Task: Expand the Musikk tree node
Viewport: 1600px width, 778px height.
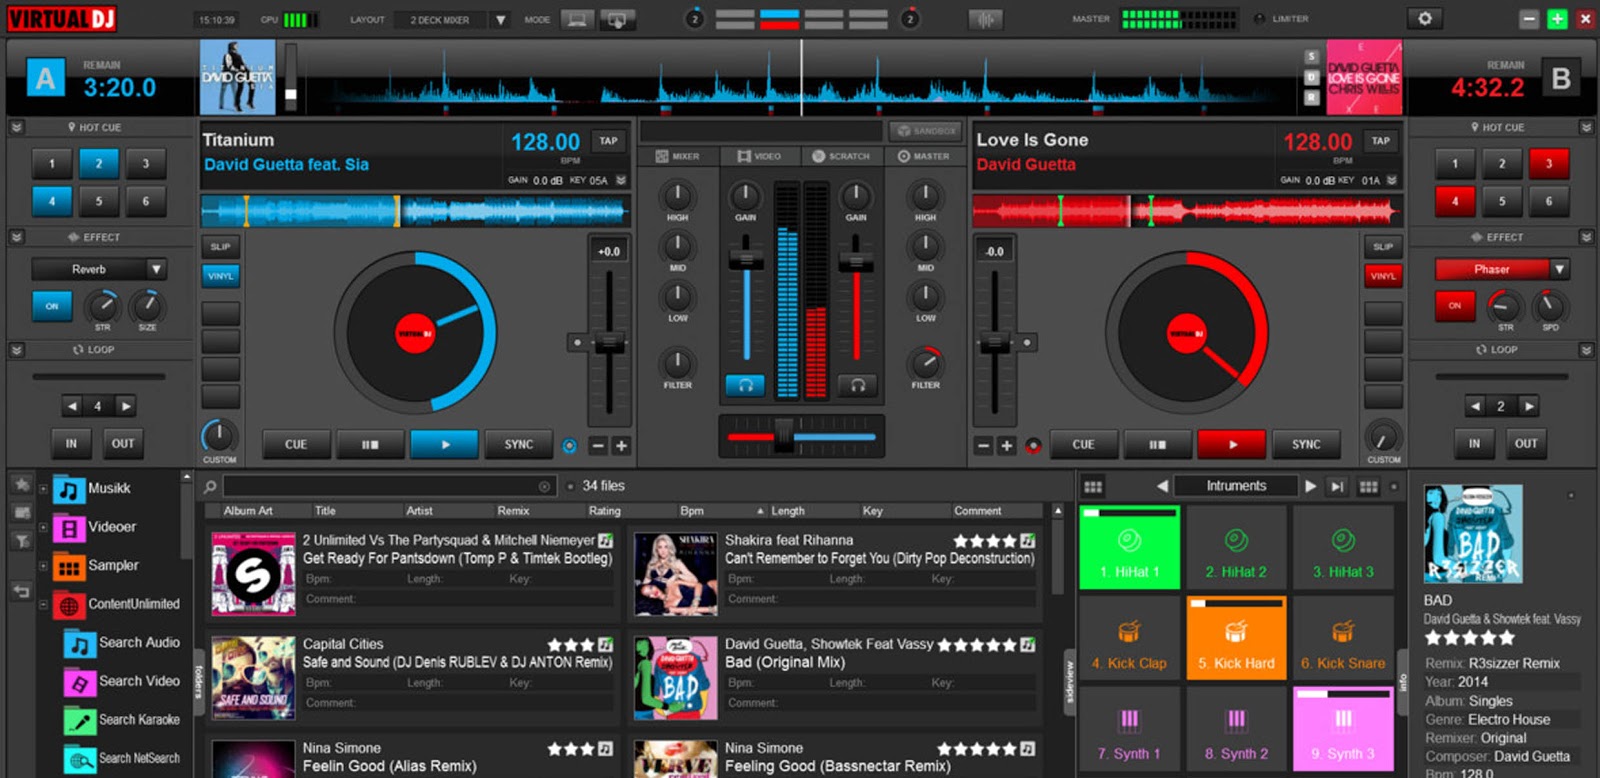Action: 43,489
